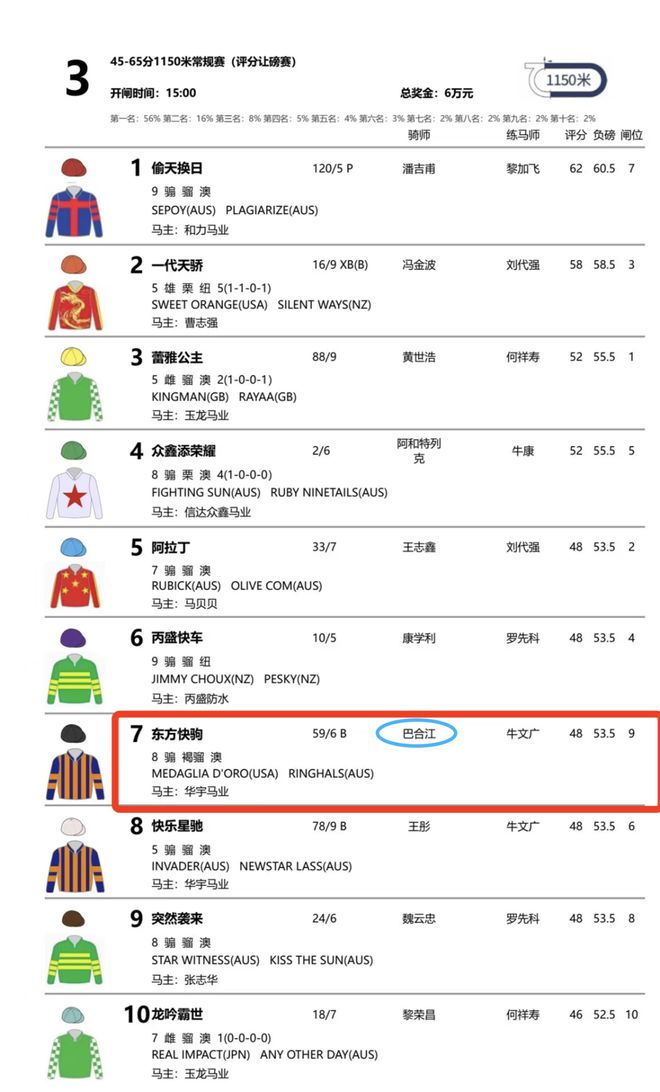Viewport: 660px width, 1092px height.
Task: Select the 负磅 column header
Action: [x=604, y=135]
